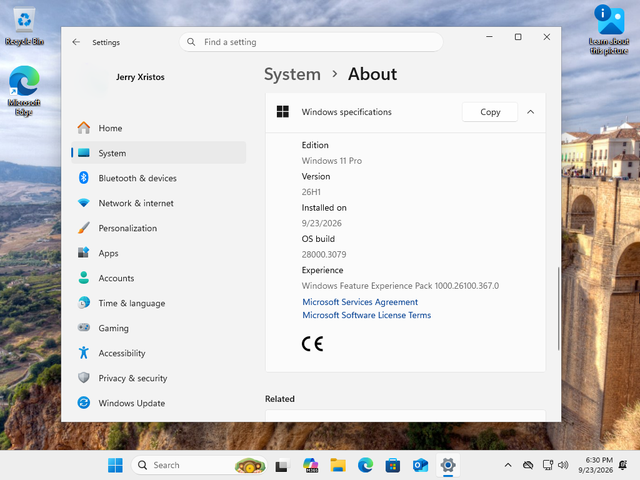The width and height of the screenshot is (640, 480).
Task: Open Network & internet settings
Action: tap(158, 203)
